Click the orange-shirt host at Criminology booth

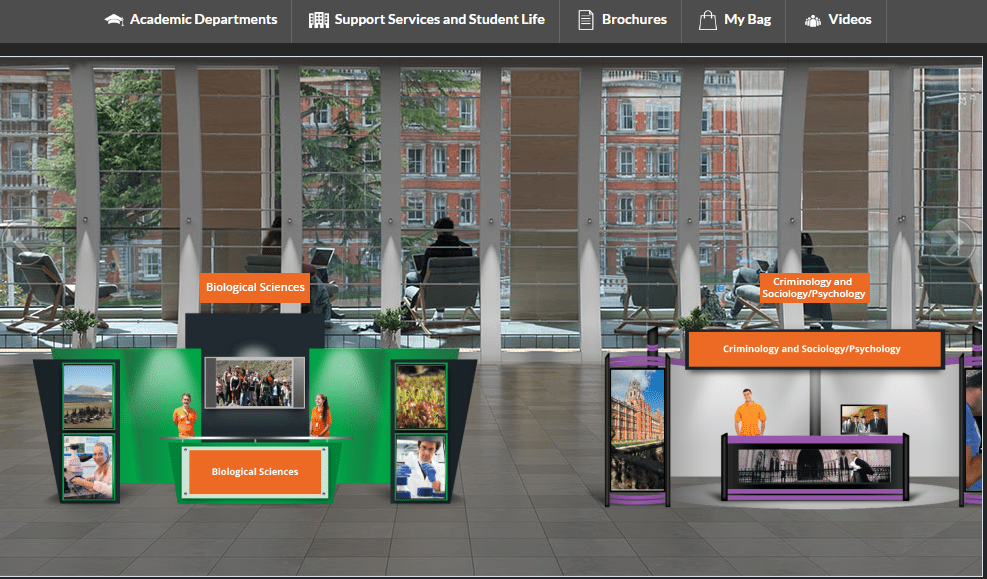click(x=749, y=411)
